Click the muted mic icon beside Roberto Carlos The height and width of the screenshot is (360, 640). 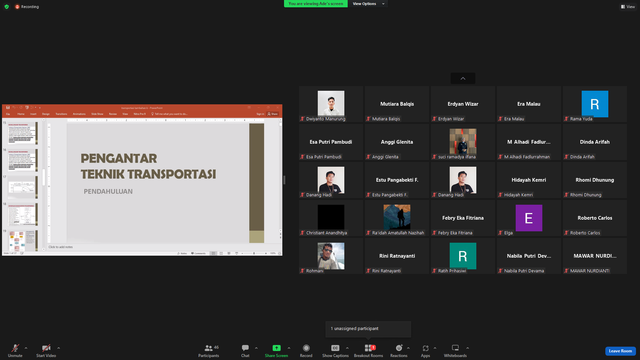pos(566,233)
